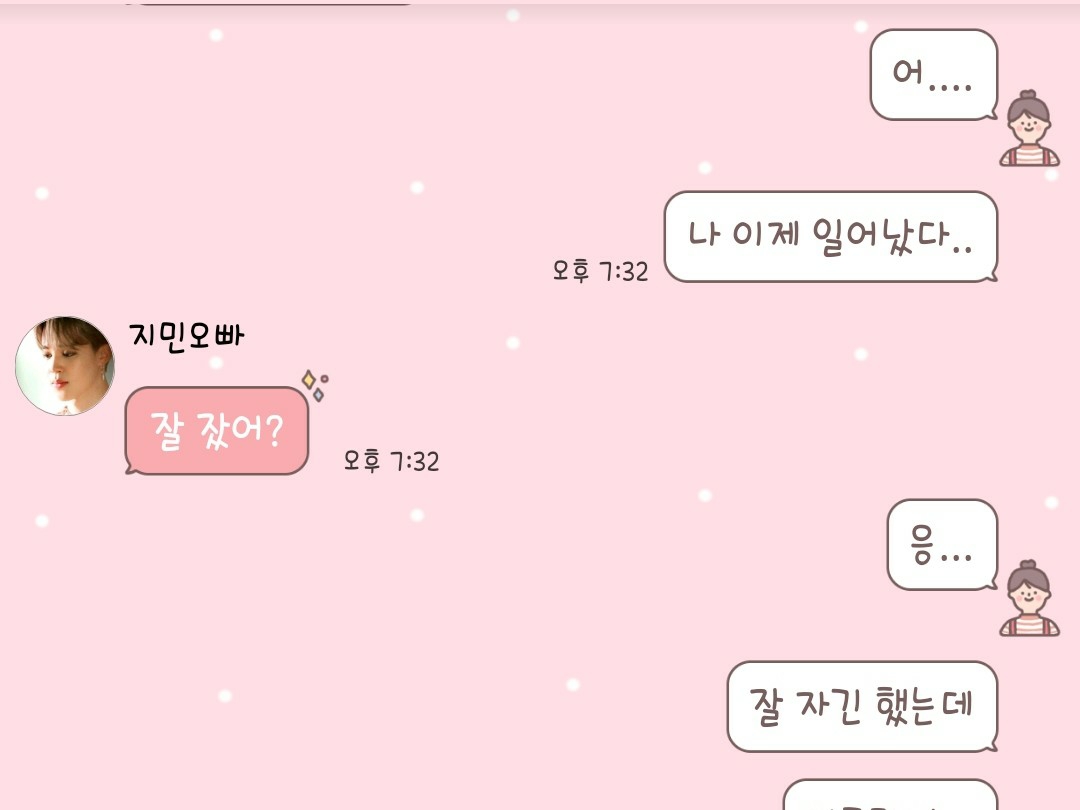Click the 지민오빠 sender name
Image resolution: width=1080 pixels, height=810 pixels.
pos(187,335)
